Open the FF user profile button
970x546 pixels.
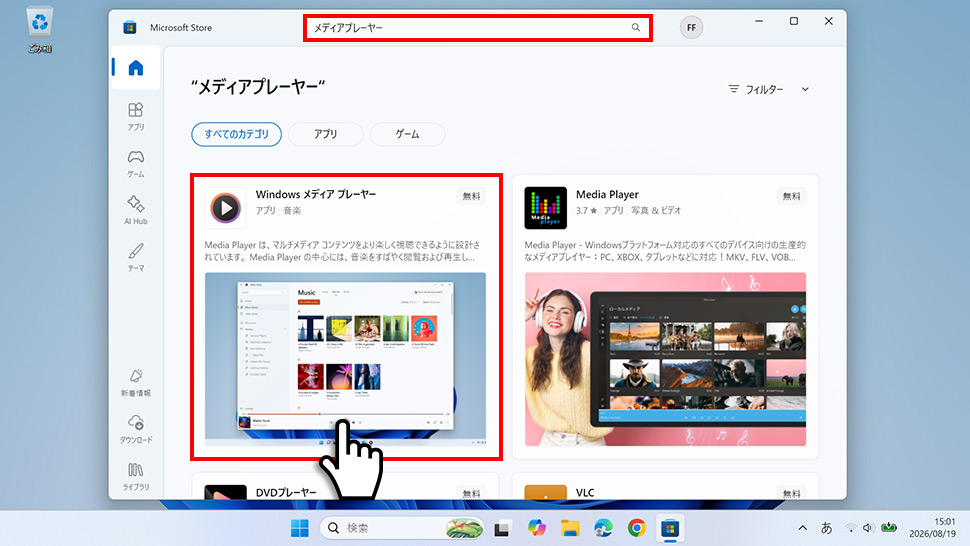(691, 27)
